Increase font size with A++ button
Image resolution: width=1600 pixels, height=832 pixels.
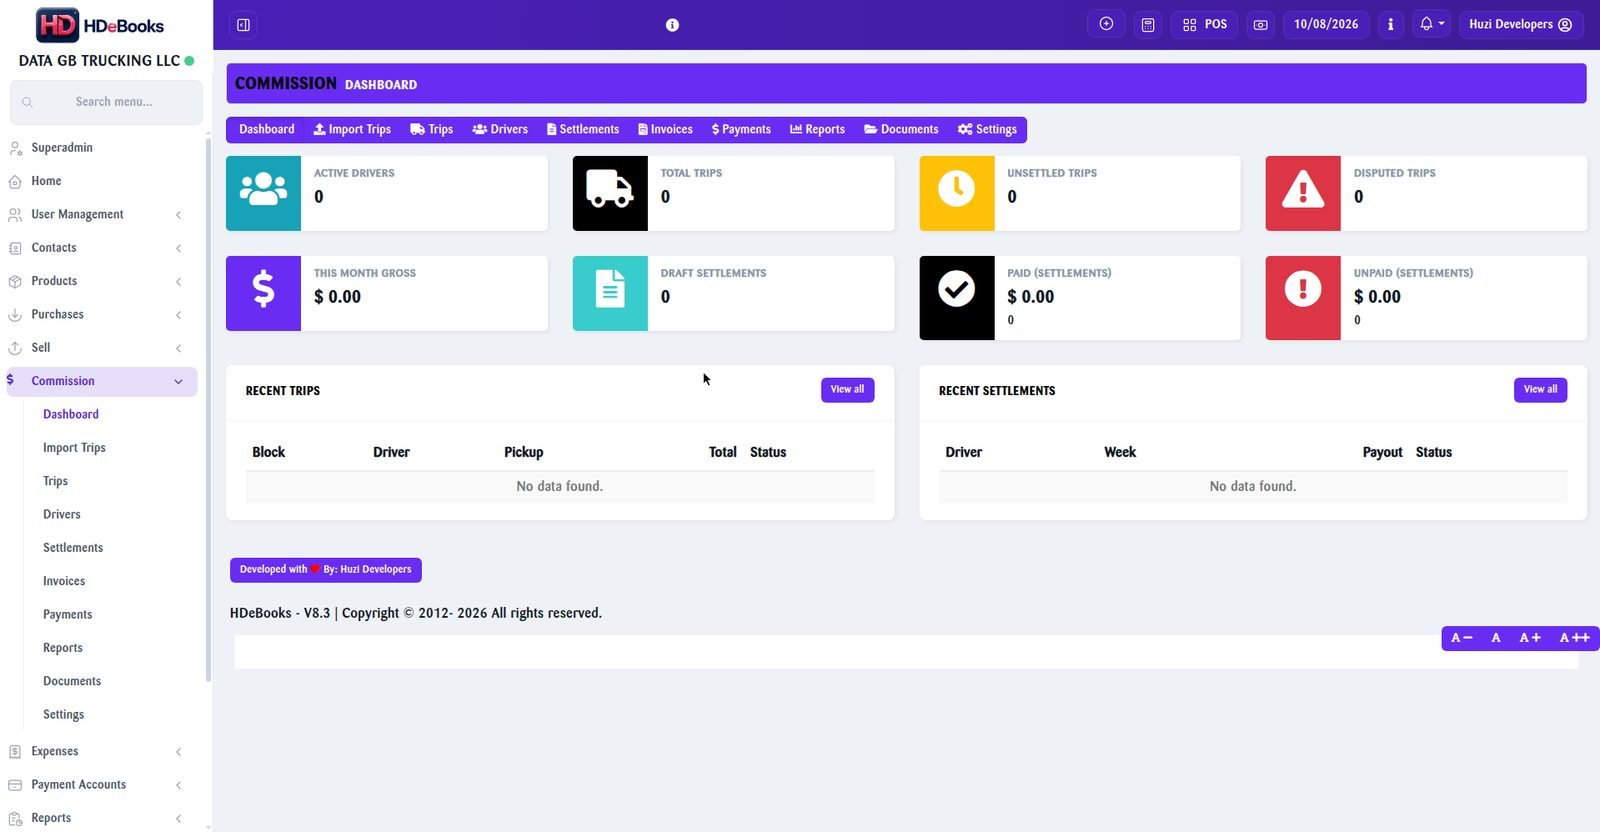pos(1575,638)
